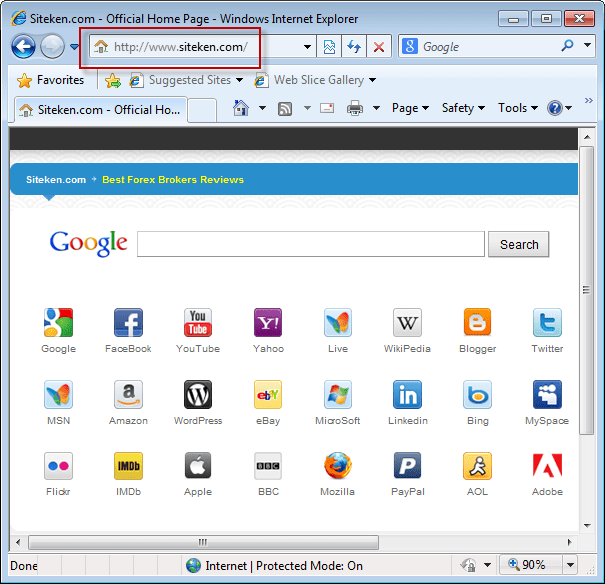Viewport: 605px width, 584px height.
Task: Expand the Home button dropdown arrow
Action: tap(262, 108)
